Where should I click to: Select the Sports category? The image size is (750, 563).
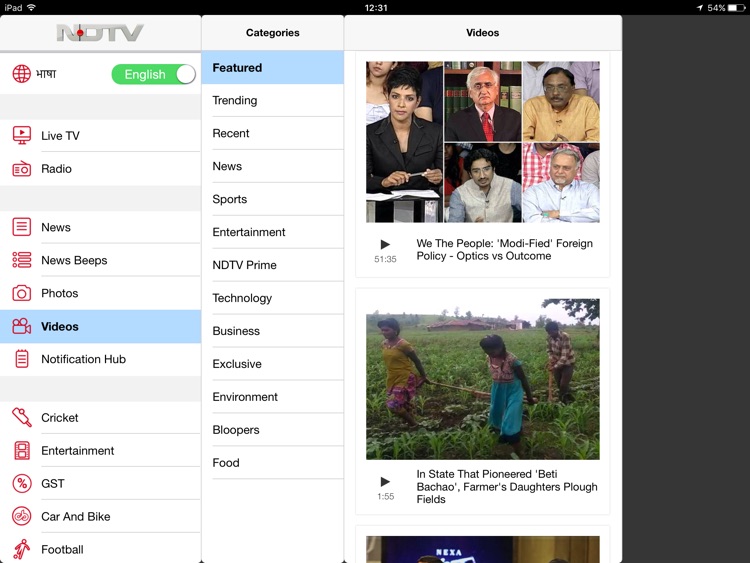(273, 199)
